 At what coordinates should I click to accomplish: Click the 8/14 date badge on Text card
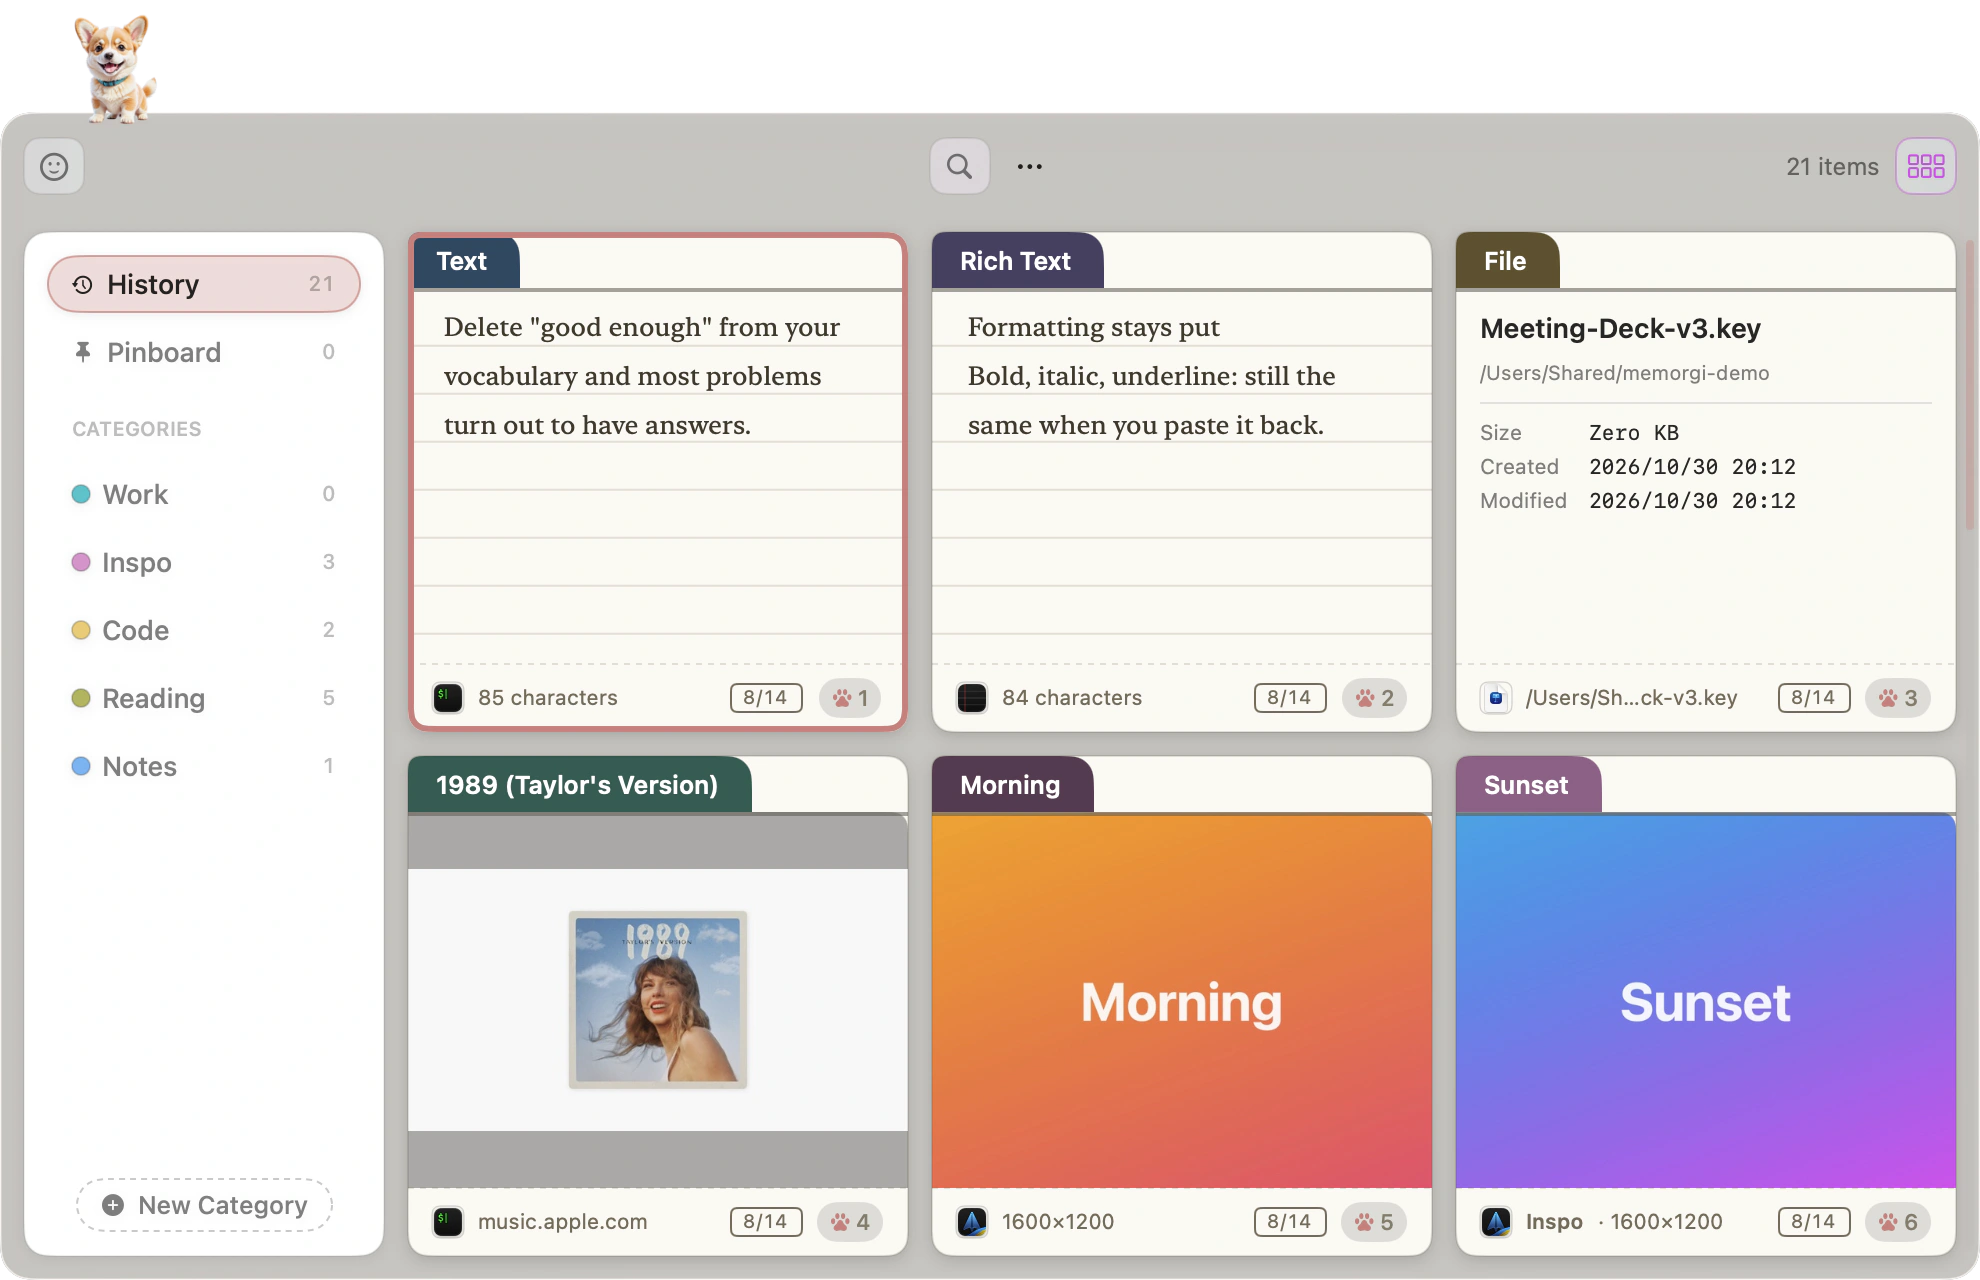[766, 698]
